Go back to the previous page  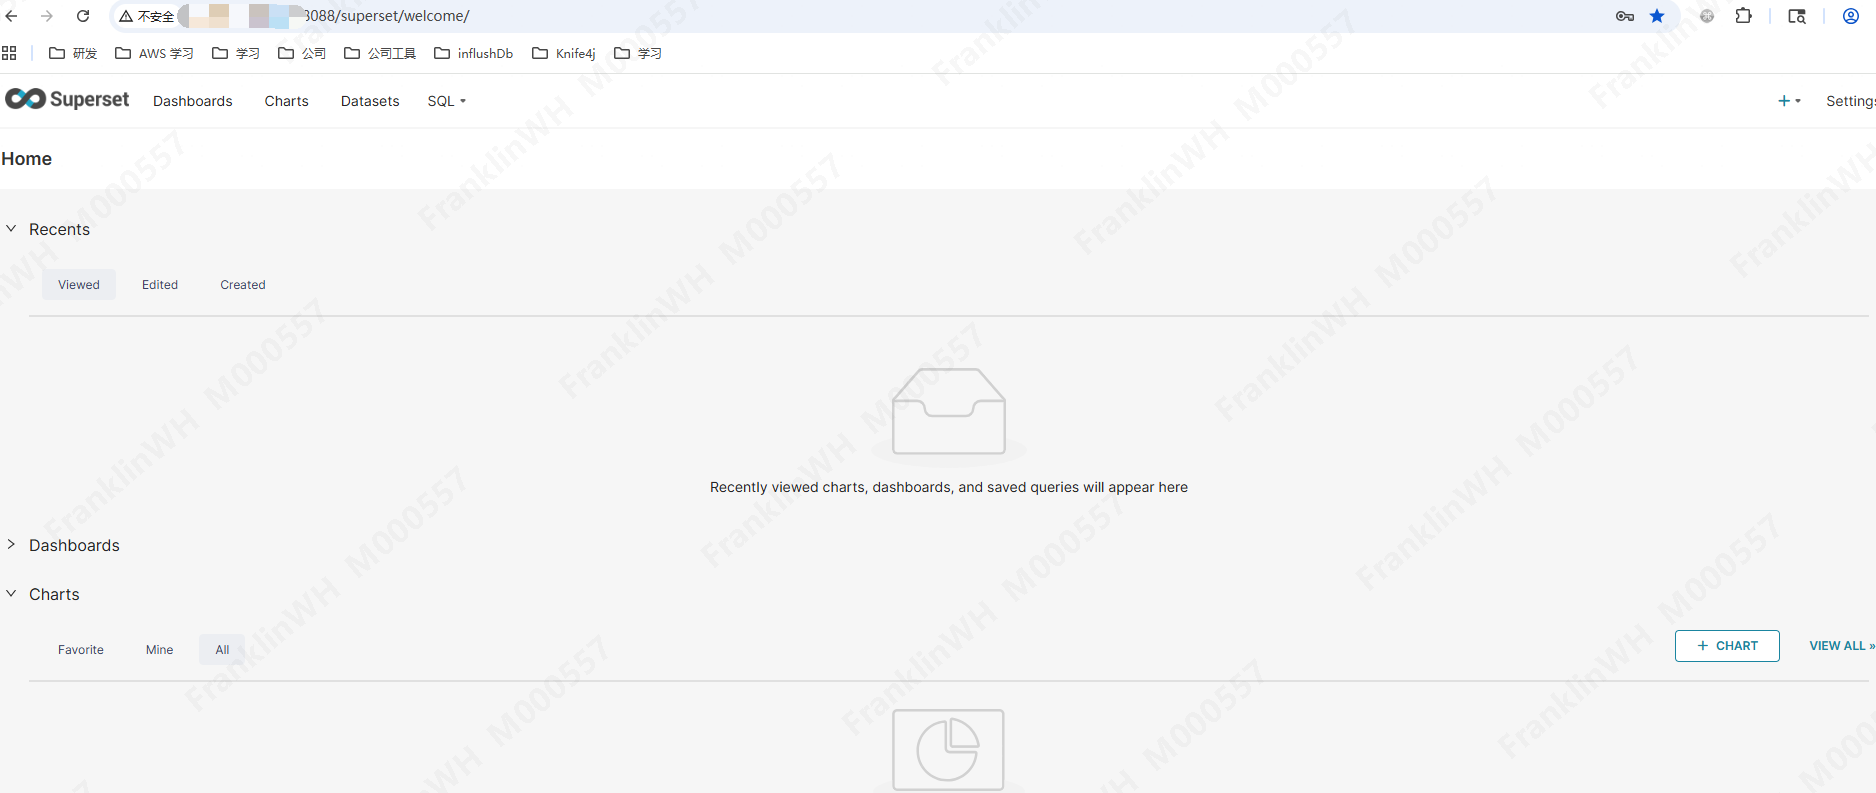12,16
